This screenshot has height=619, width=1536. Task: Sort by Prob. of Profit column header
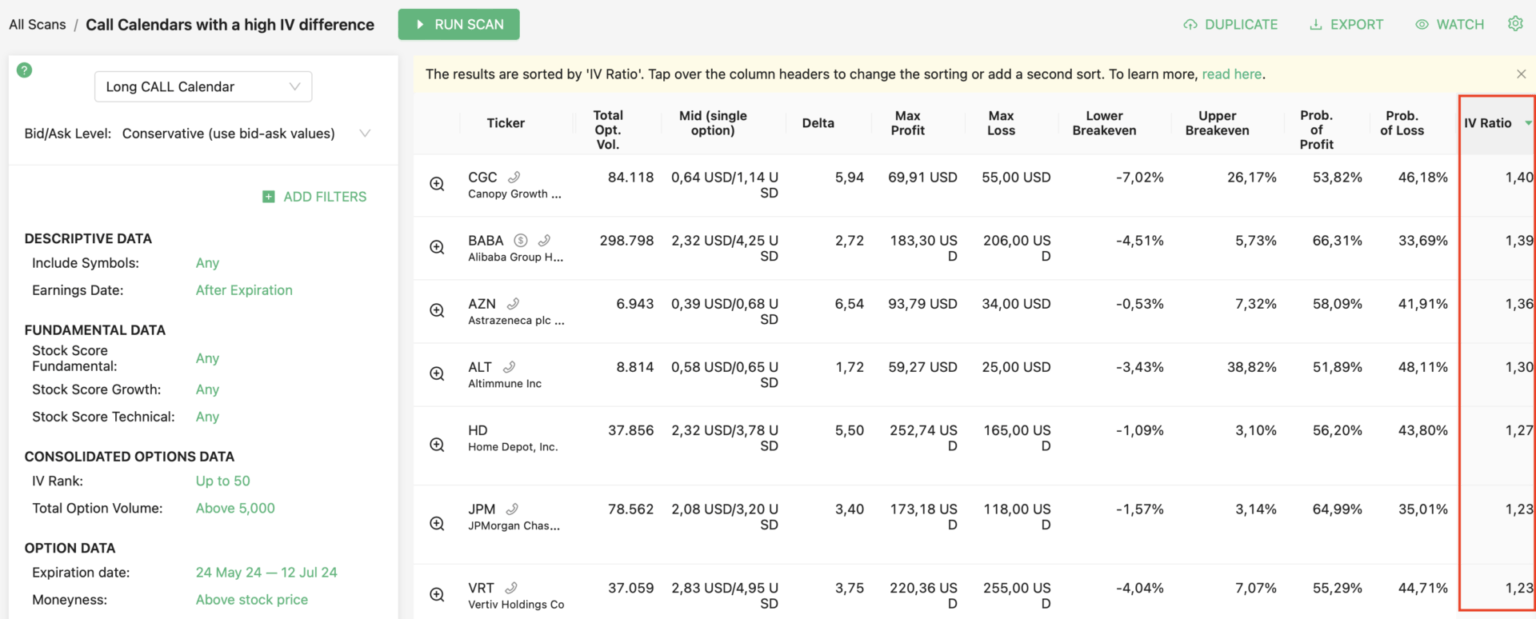(1316, 129)
